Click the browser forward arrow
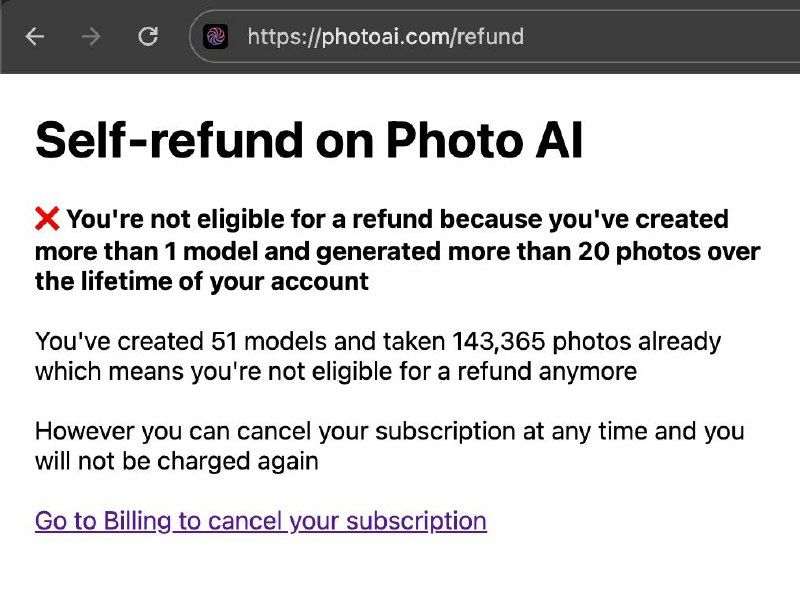This screenshot has width=800, height=594. click(x=91, y=37)
